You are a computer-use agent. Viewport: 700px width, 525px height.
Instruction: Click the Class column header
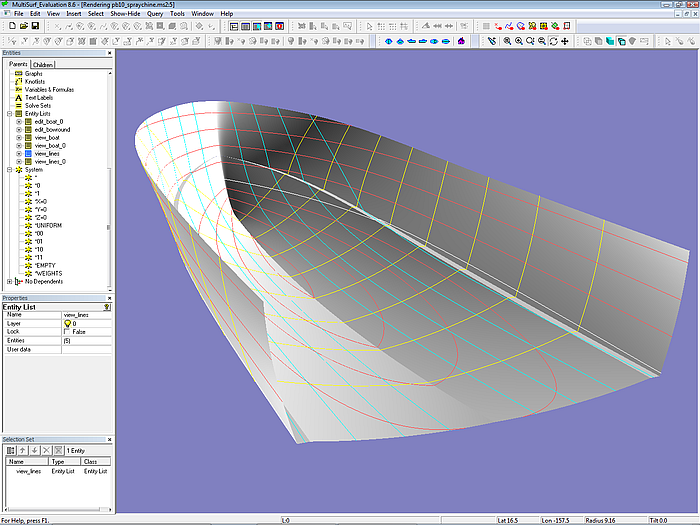[x=90, y=462]
